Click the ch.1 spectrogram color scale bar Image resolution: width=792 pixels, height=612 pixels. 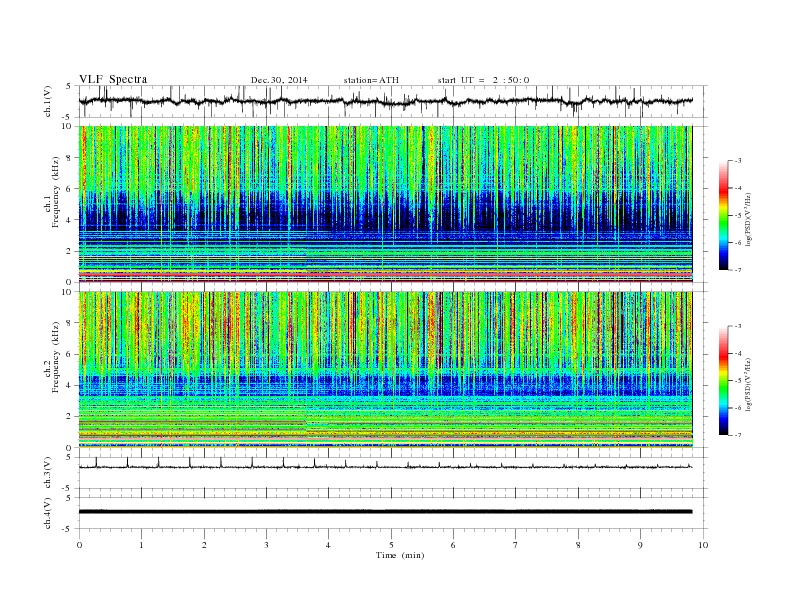(723, 216)
